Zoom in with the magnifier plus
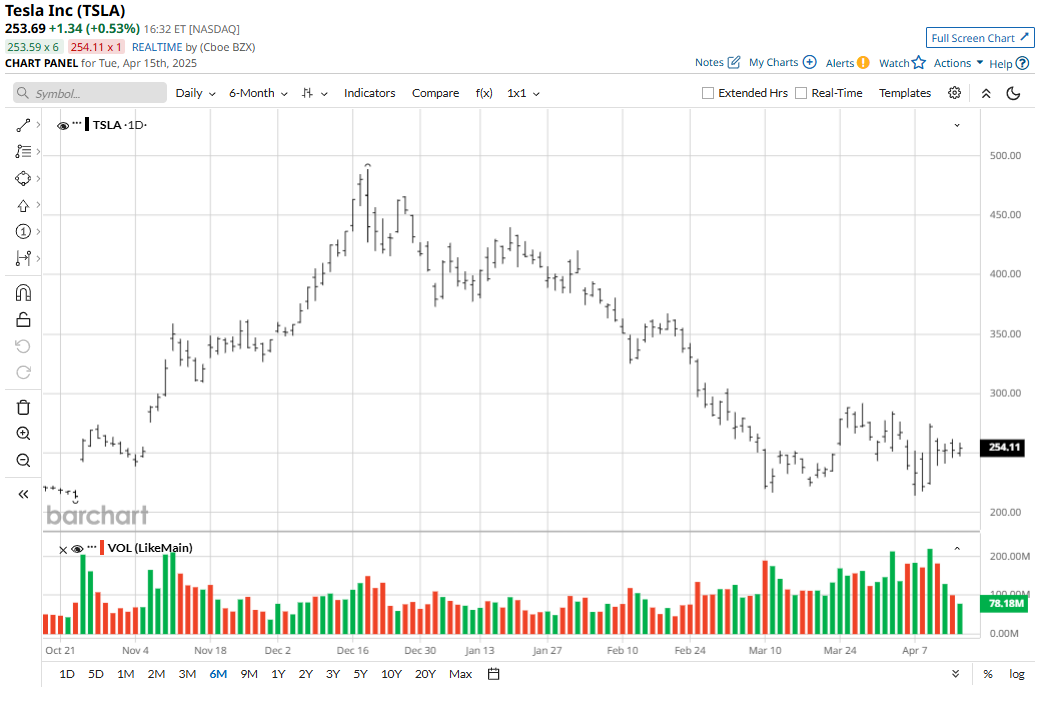The width and height of the screenshot is (1062, 706). pyautogui.click(x=23, y=434)
